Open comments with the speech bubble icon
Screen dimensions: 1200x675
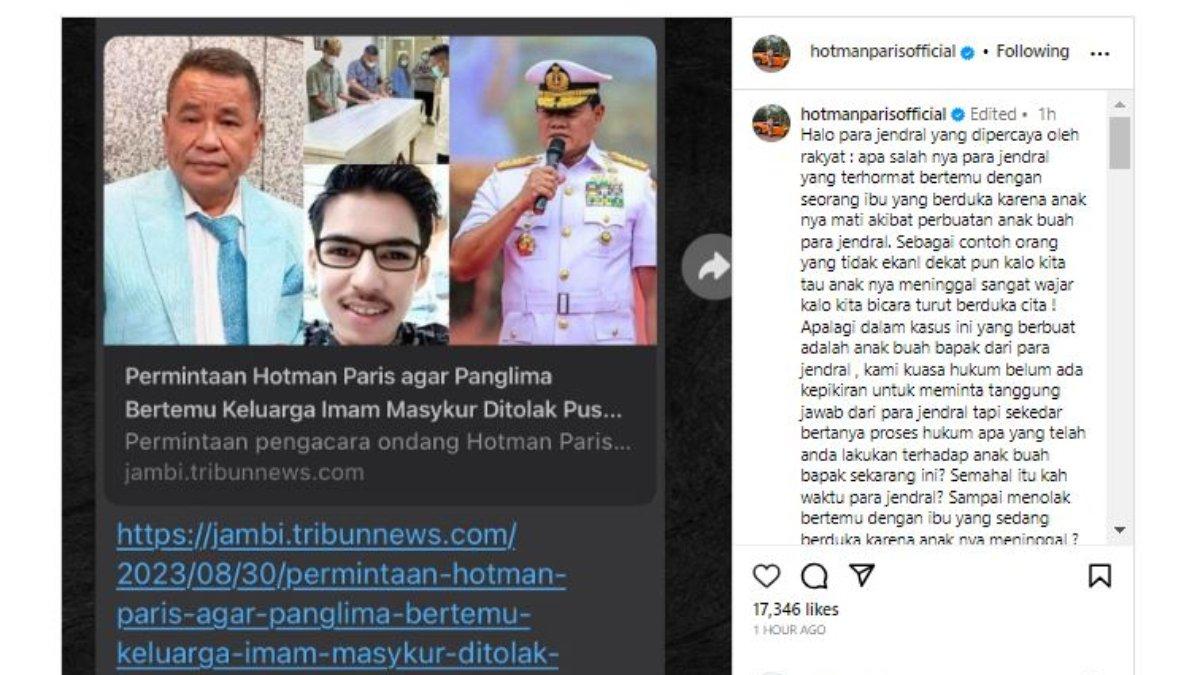pyautogui.click(x=814, y=576)
